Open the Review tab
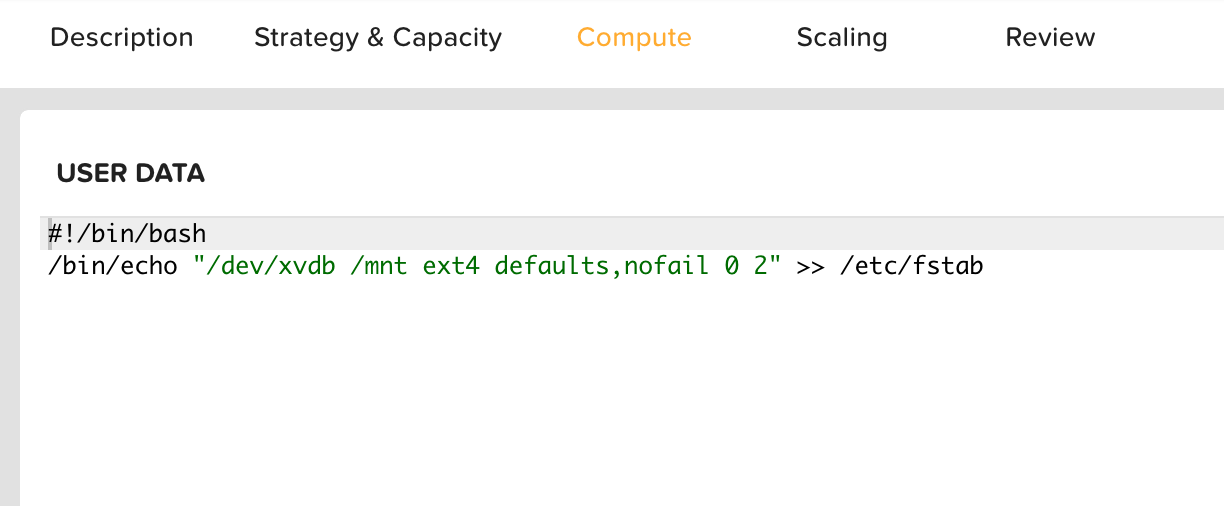Screen dimensions: 1224x506 (x=1050, y=38)
